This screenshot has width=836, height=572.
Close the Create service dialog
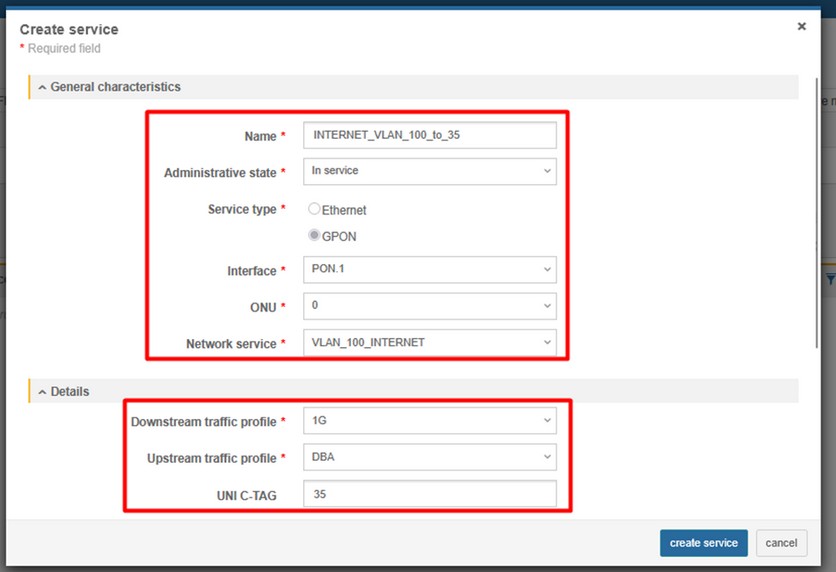(x=801, y=27)
